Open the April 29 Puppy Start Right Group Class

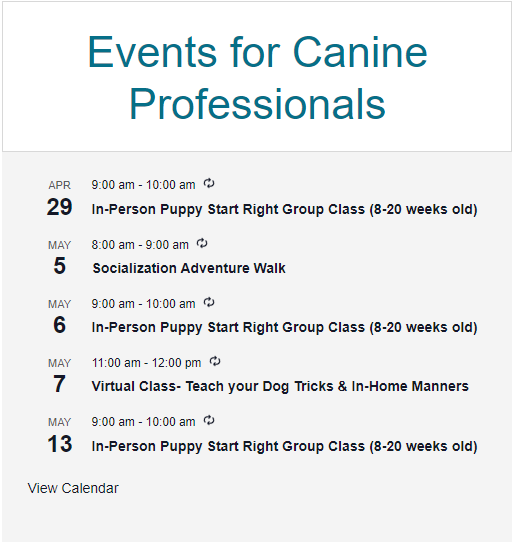click(x=284, y=209)
